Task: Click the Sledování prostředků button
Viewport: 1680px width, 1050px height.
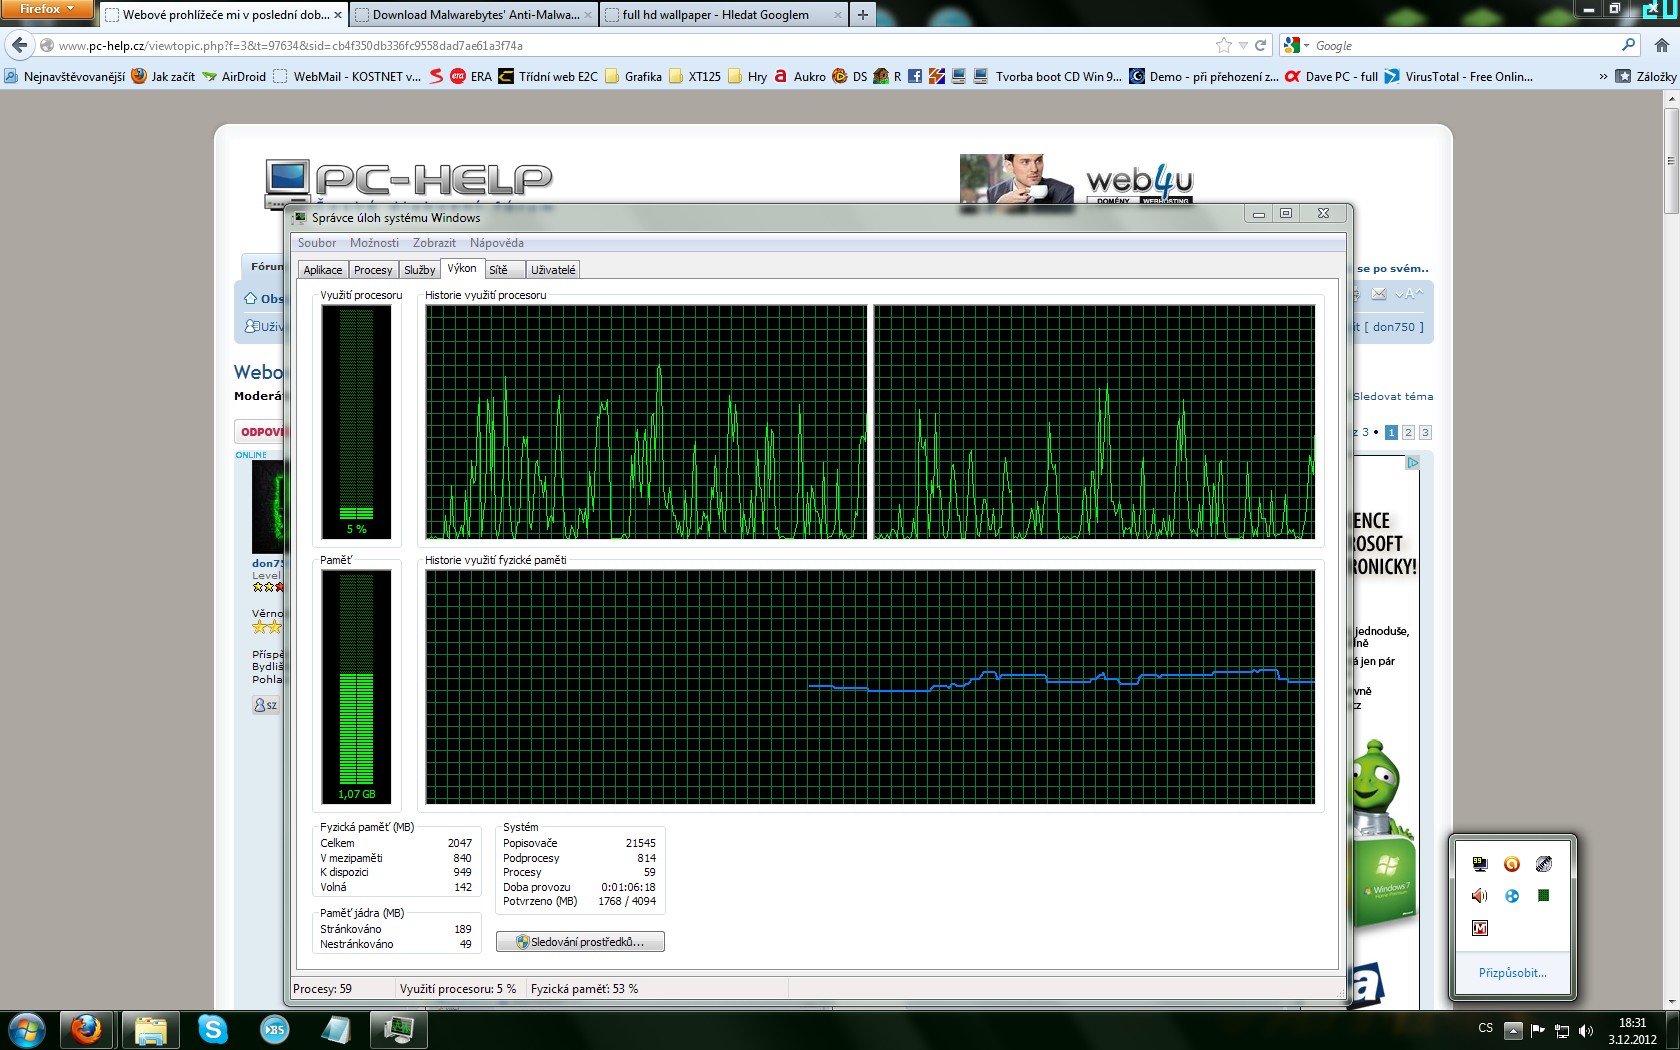Action: [580, 942]
